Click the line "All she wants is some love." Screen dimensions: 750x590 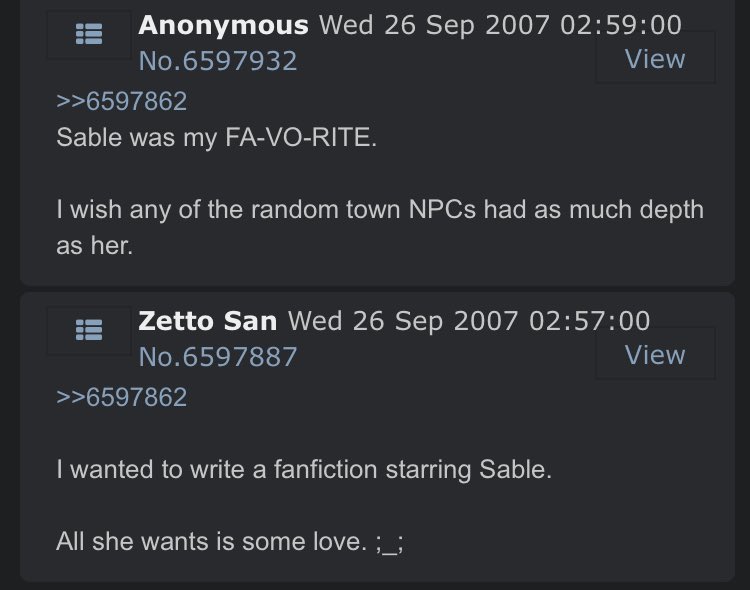point(211,541)
